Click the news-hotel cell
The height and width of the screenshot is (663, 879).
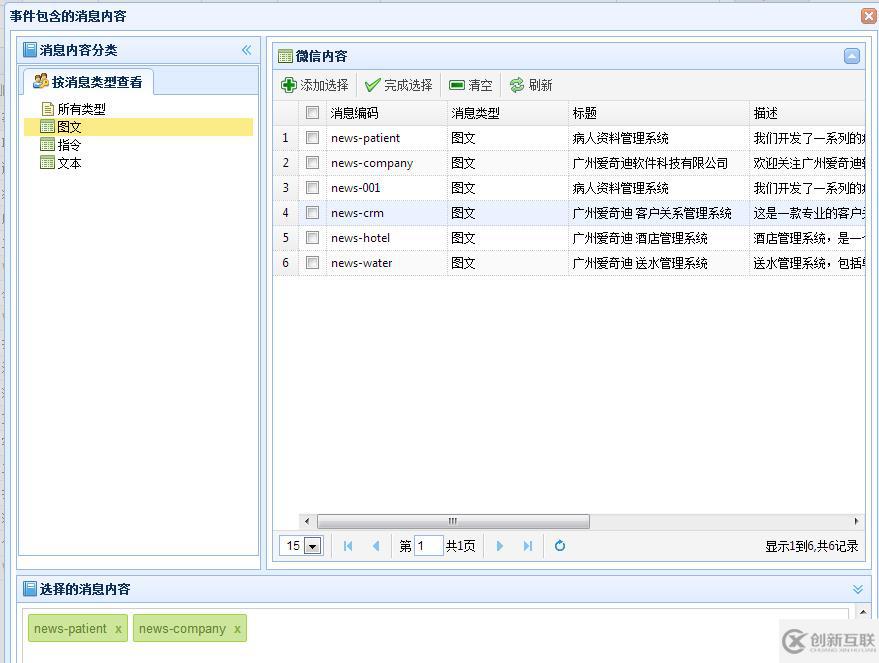click(387, 238)
